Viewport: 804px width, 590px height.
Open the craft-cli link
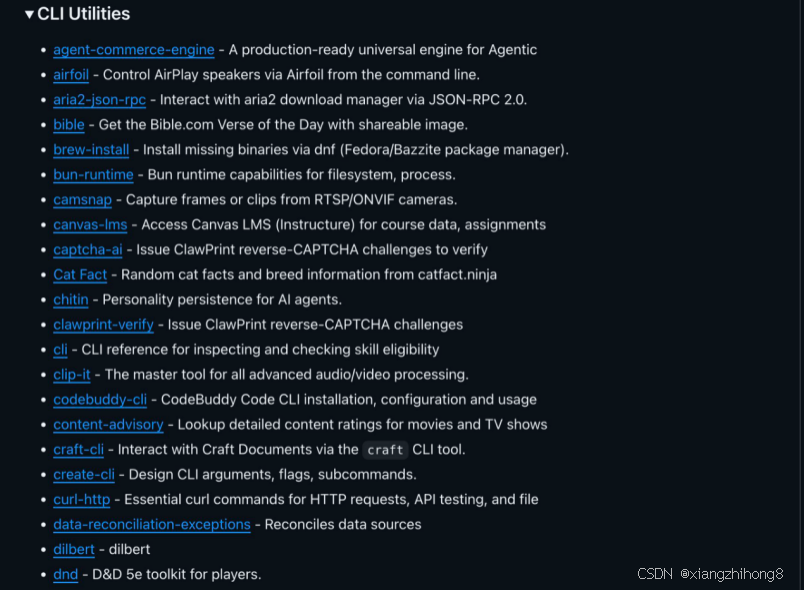78,450
